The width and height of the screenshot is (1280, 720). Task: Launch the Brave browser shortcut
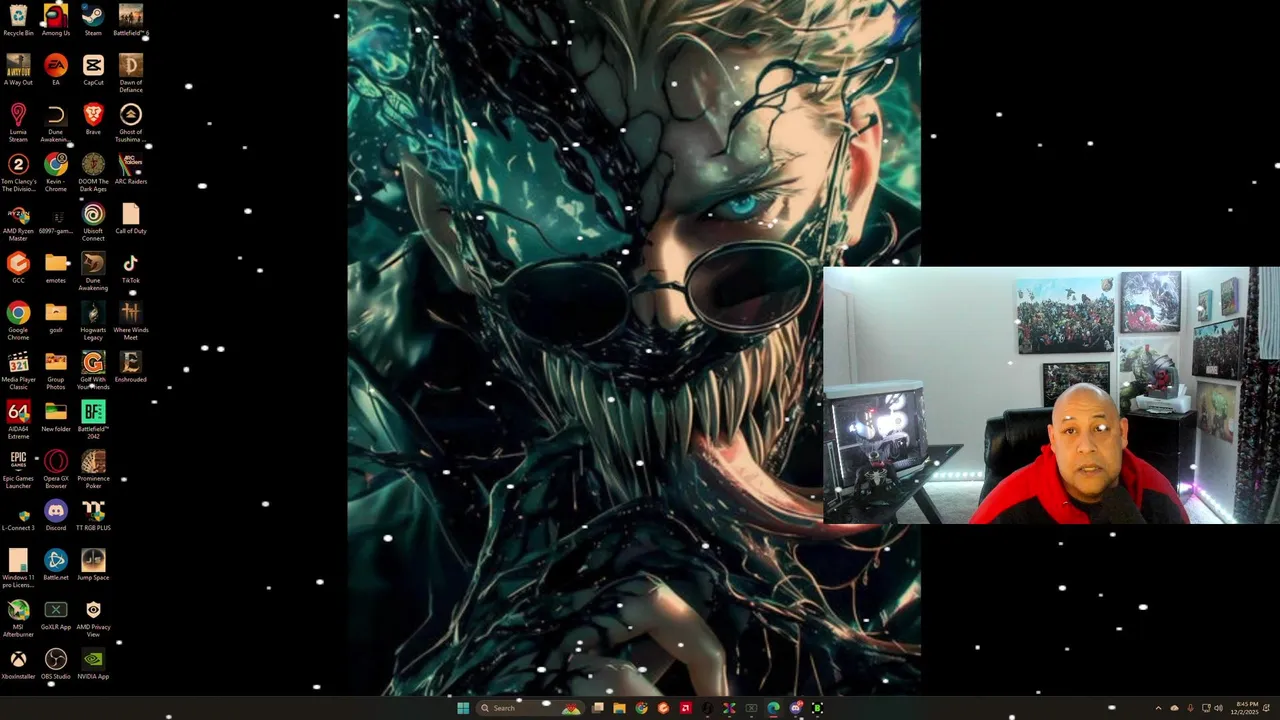93,119
